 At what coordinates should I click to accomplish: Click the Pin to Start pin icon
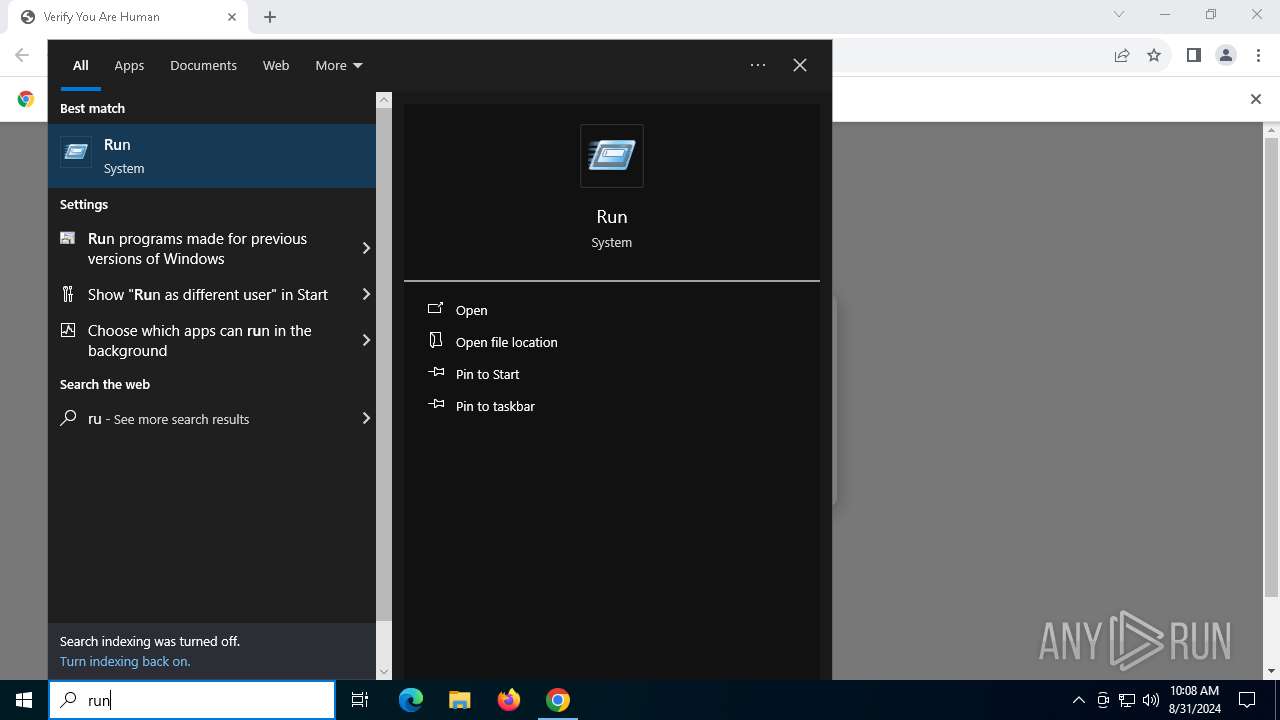tap(436, 373)
